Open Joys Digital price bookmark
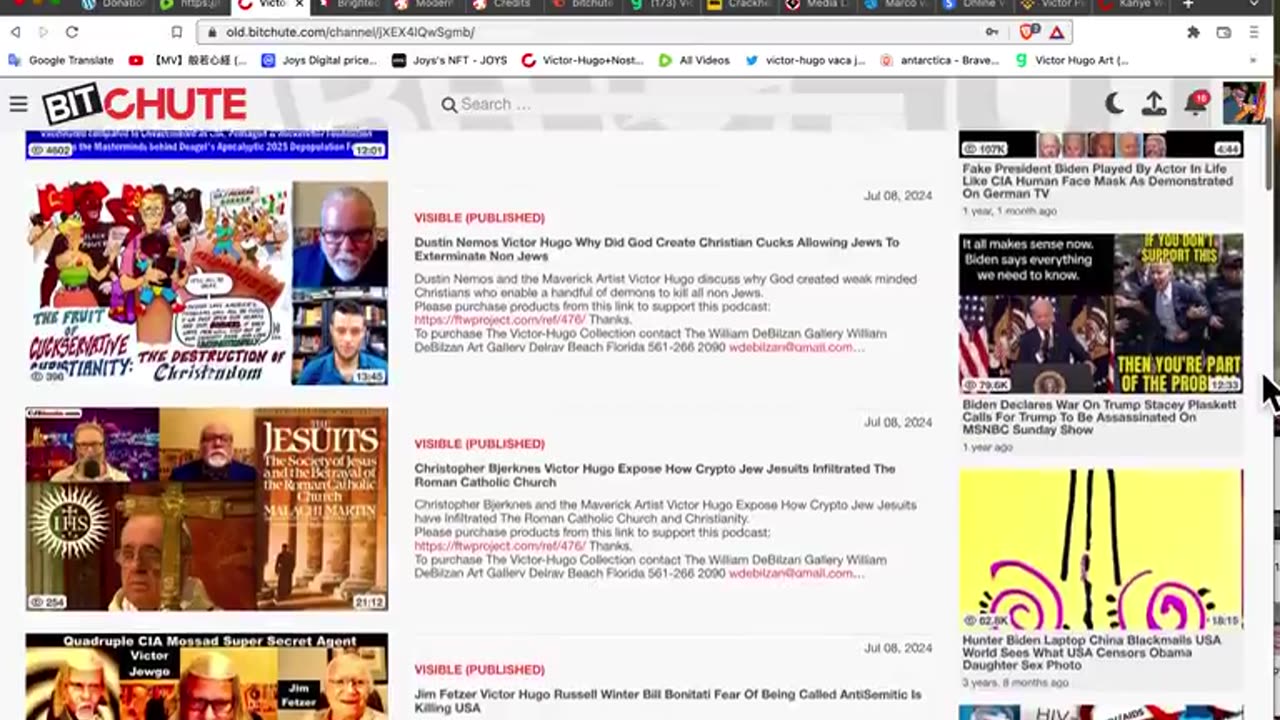 319,60
